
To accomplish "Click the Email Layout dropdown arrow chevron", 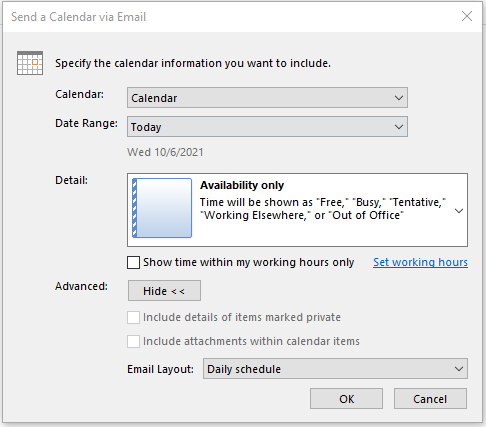I will 459,369.
